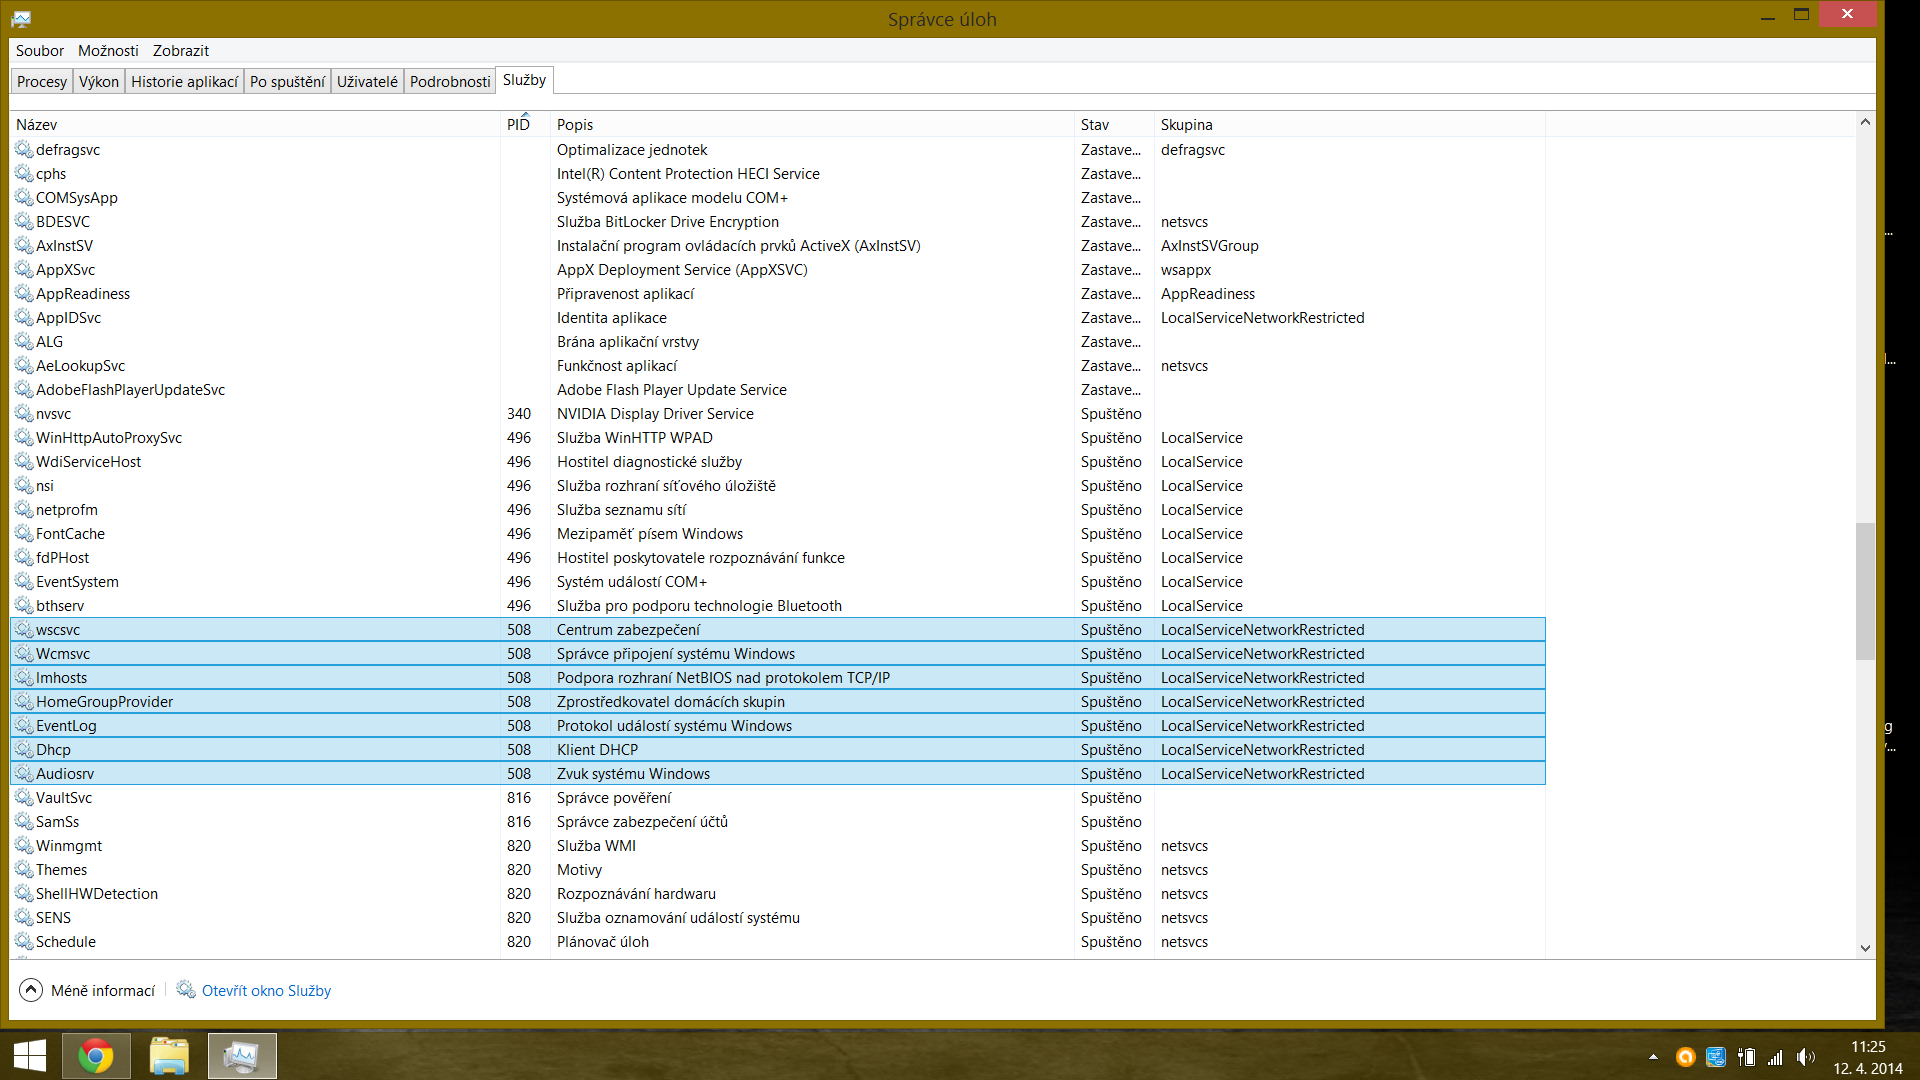Click the service icon beside EventLog

(x=24, y=725)
